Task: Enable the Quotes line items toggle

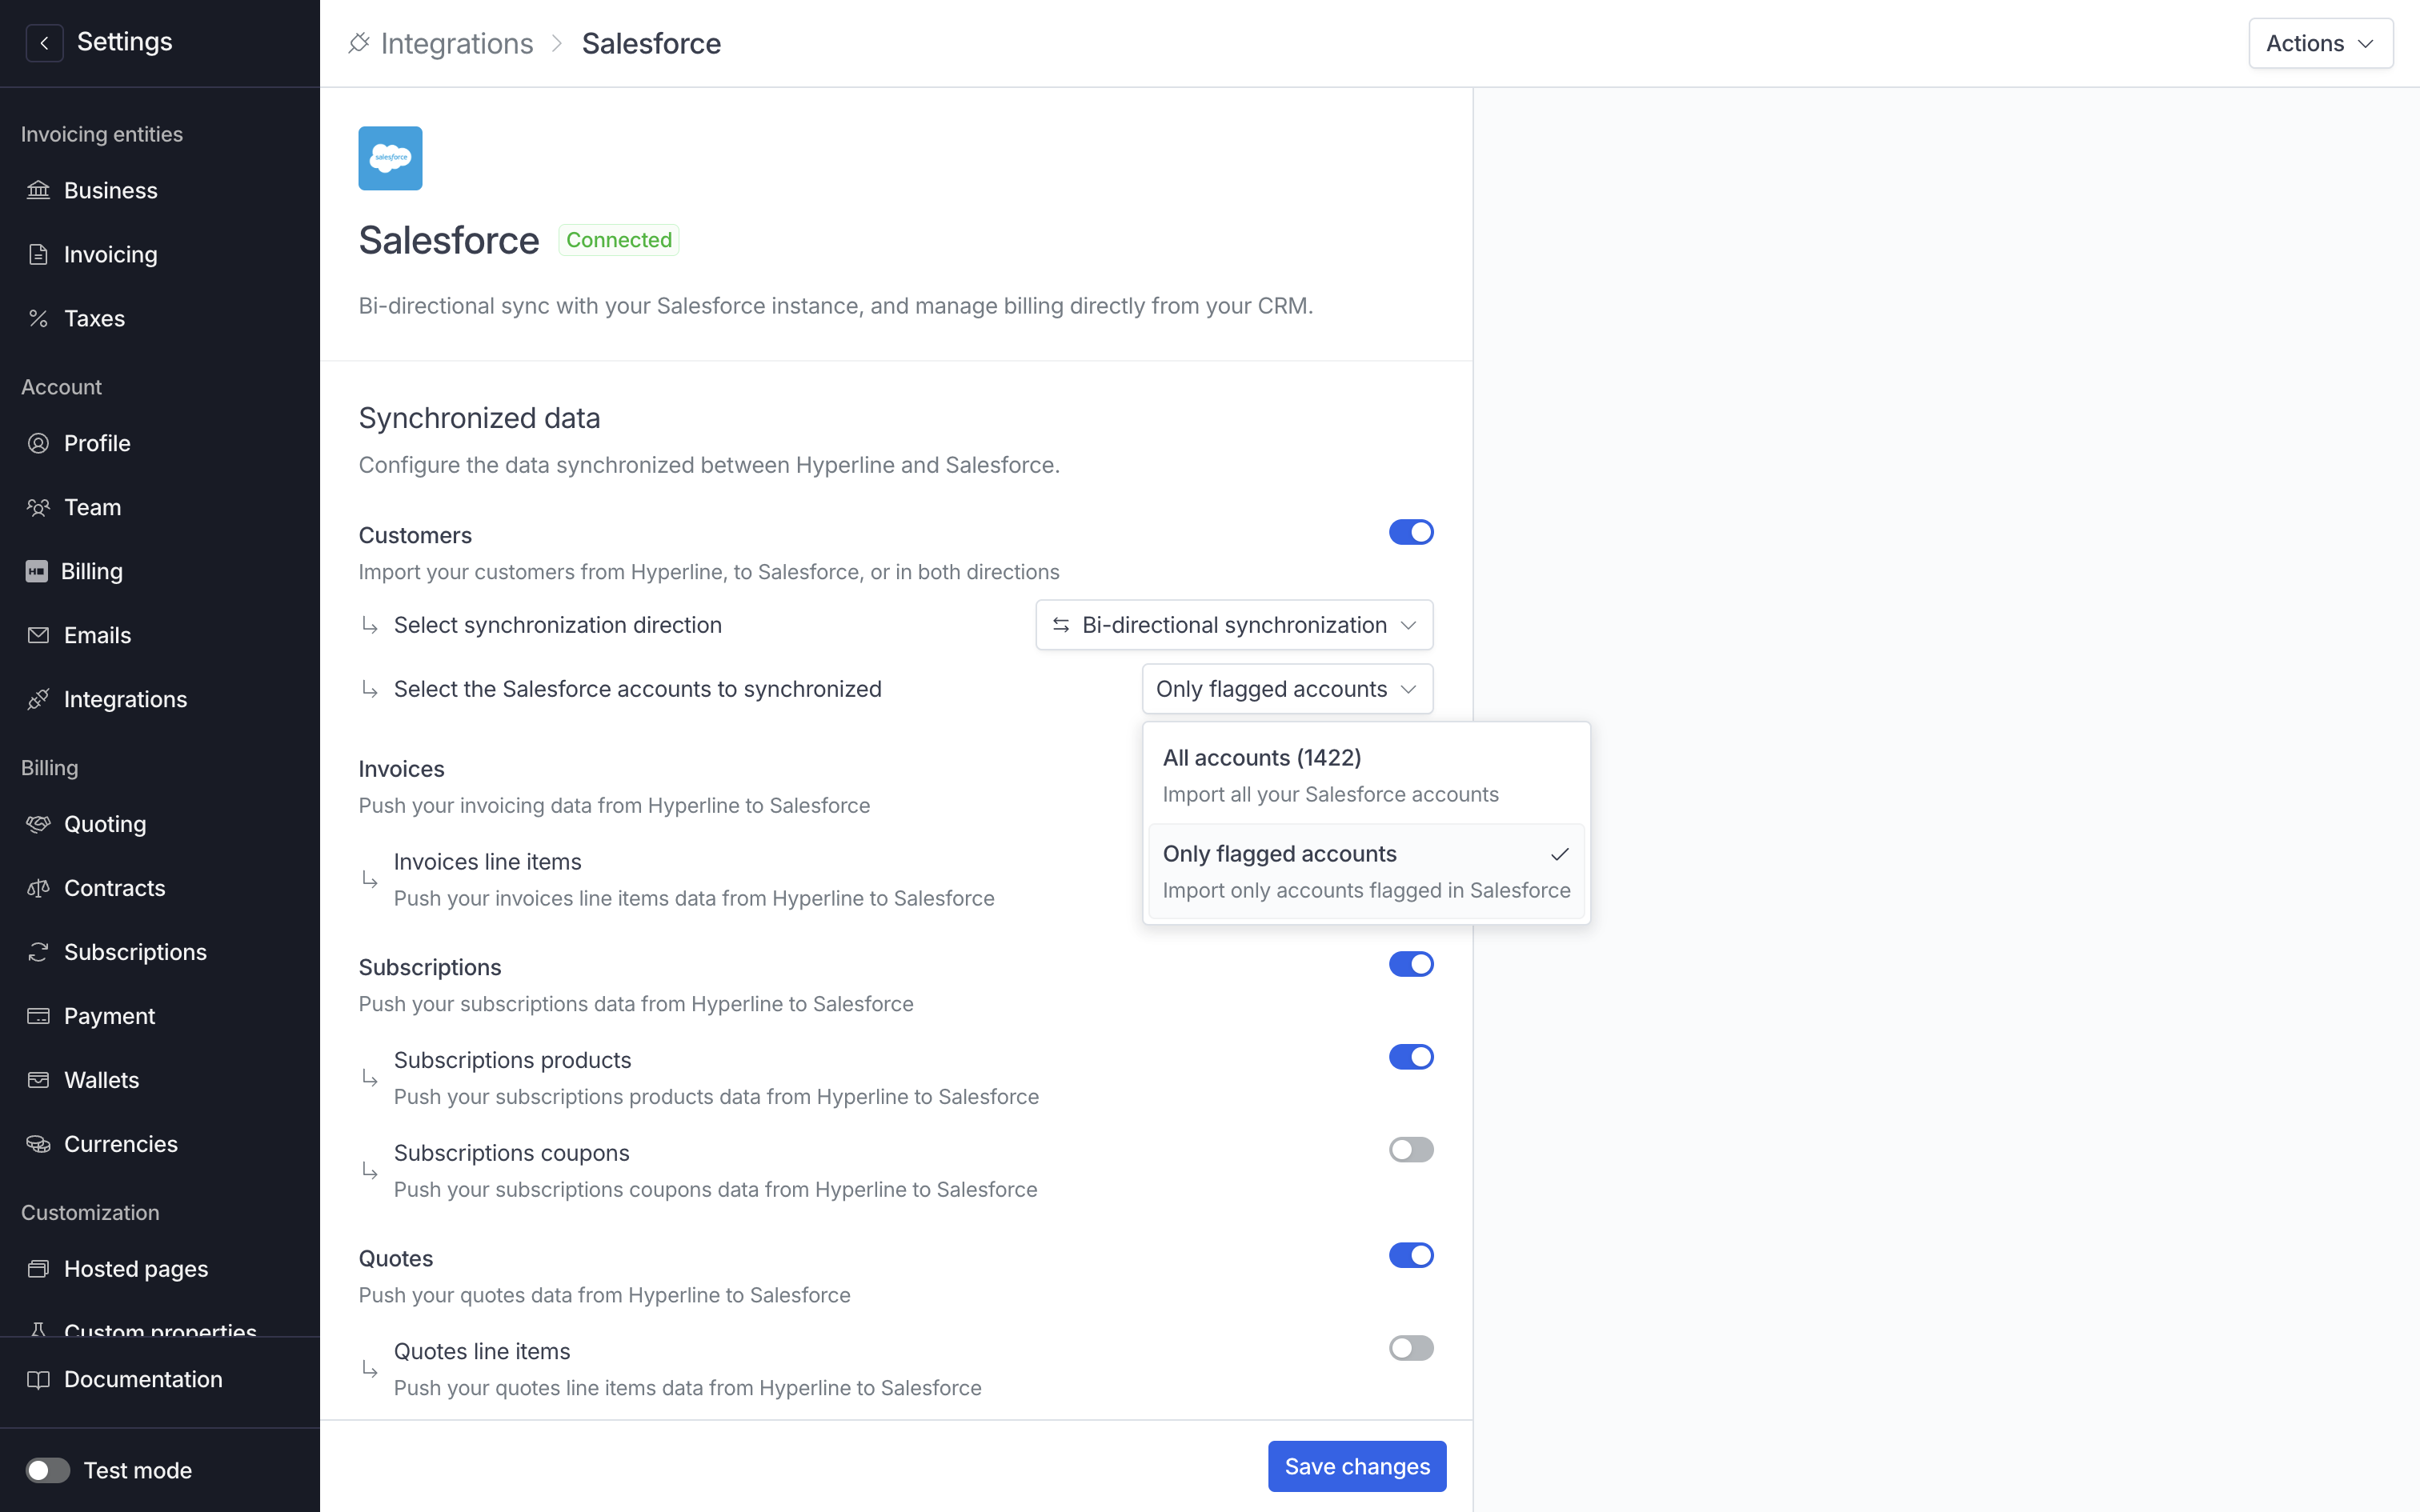Action: pos(1410,1348)
